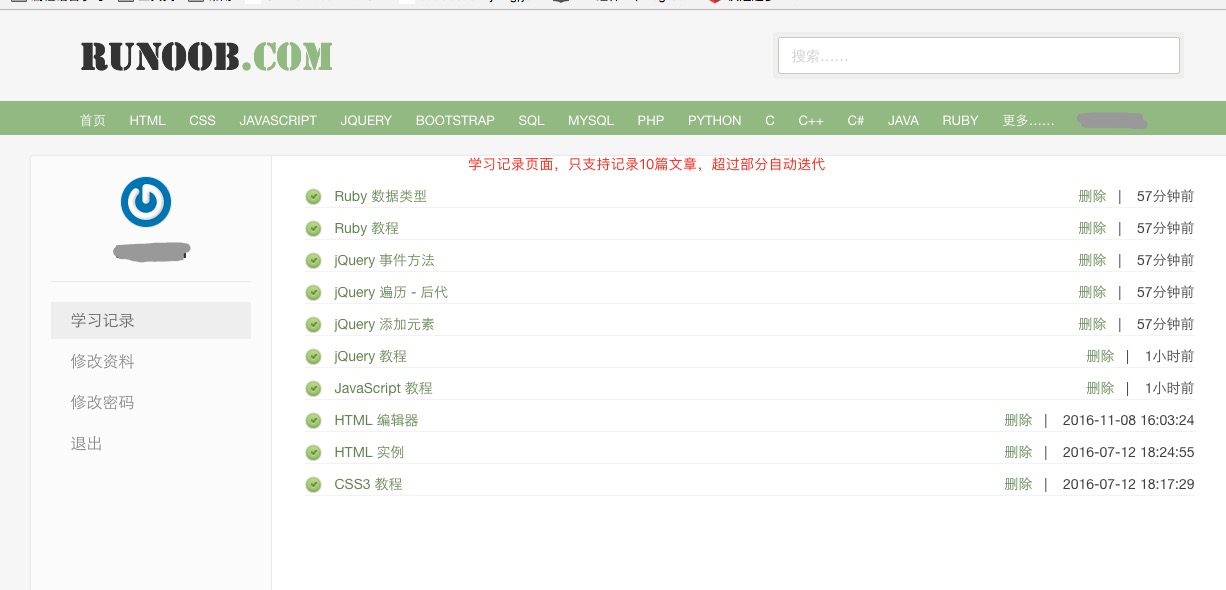Click green check icon beside CSS3 教程
Screen dimensions: 1226x590
click(313, 485)
